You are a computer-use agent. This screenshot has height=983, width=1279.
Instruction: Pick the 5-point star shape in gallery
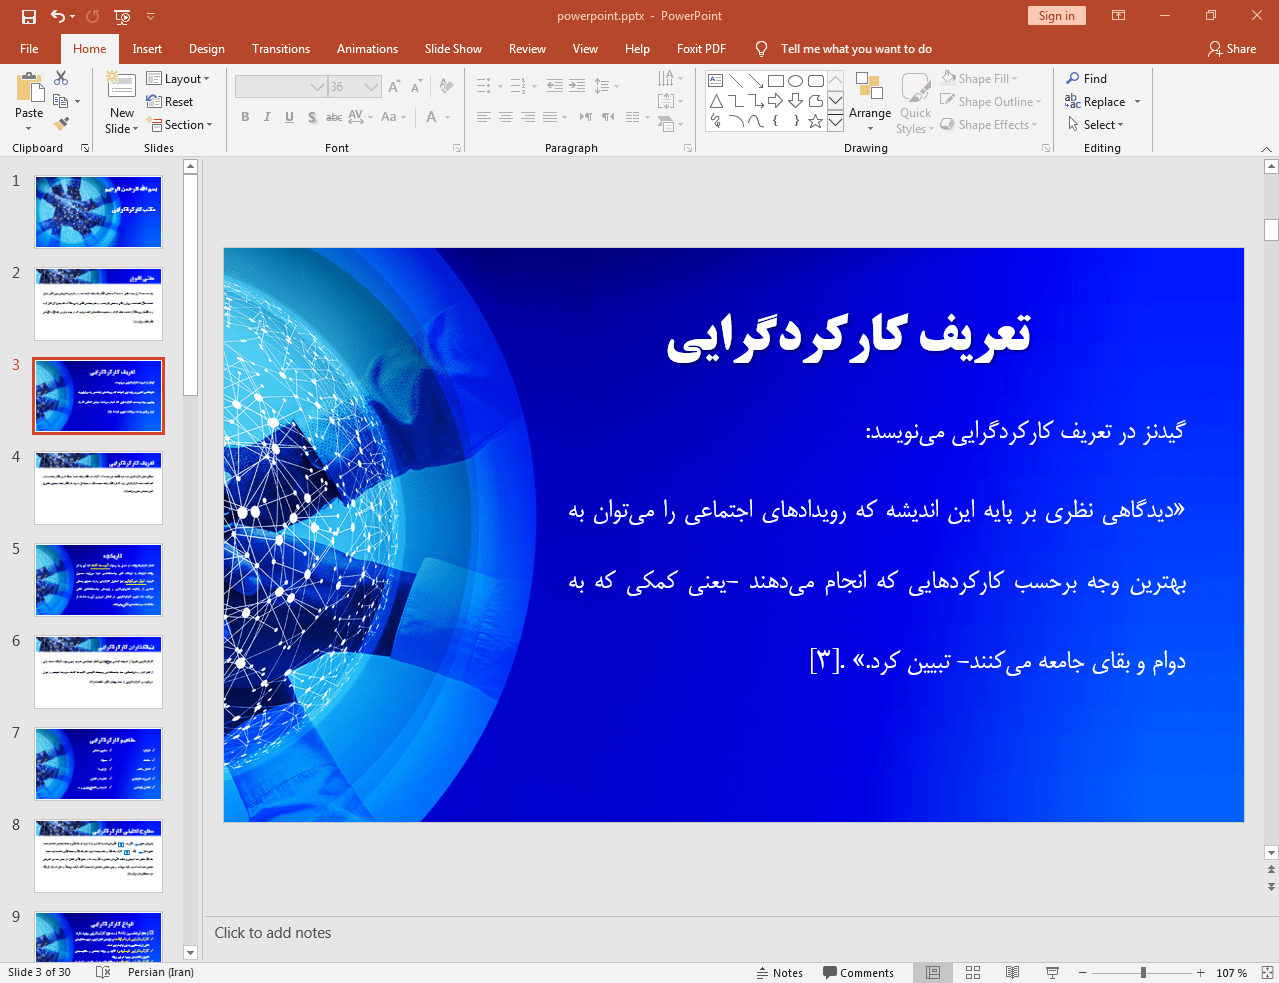pos(815,121)
